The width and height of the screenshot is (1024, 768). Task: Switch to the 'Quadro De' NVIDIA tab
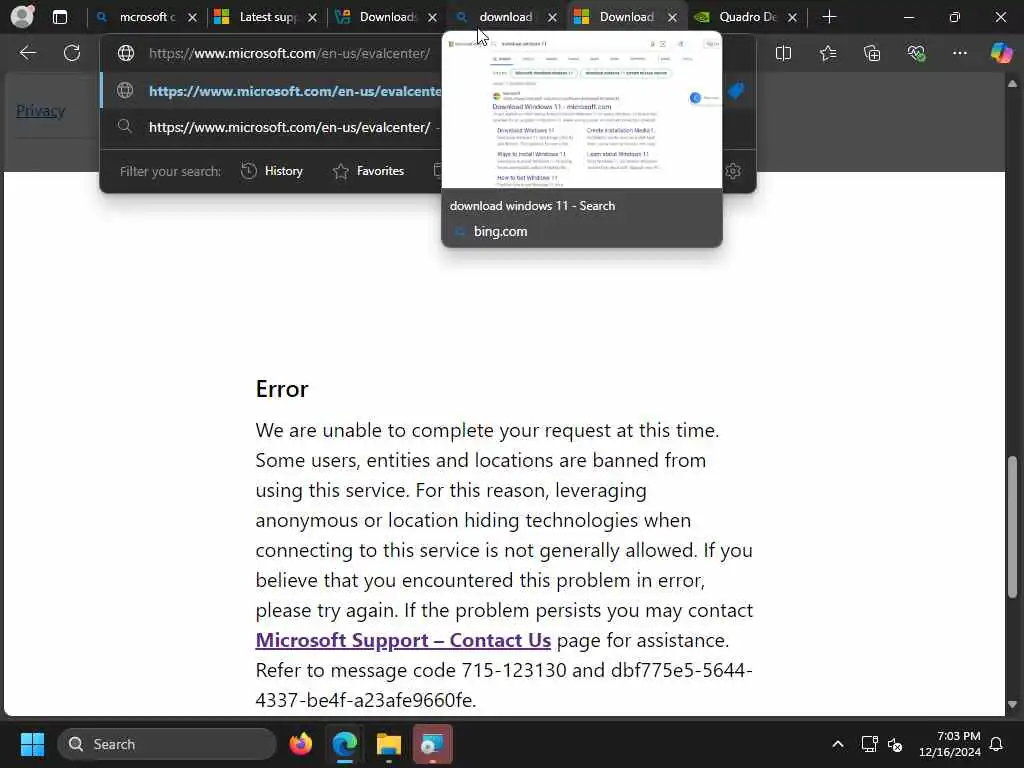(x=746, y=17)
